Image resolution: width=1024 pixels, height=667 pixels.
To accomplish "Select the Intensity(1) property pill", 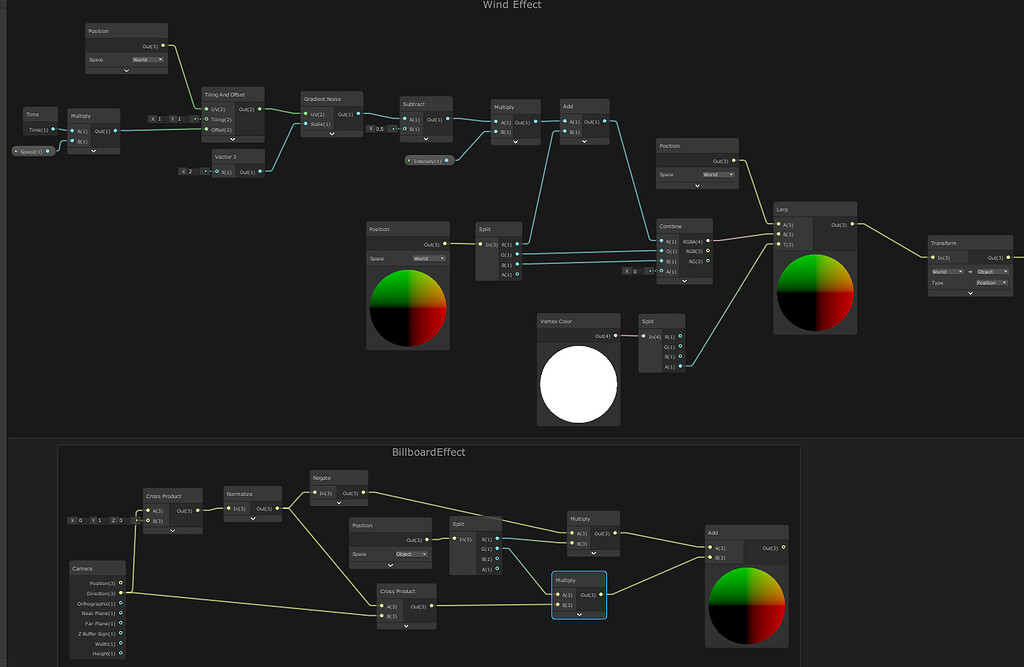I will [428, 159].
